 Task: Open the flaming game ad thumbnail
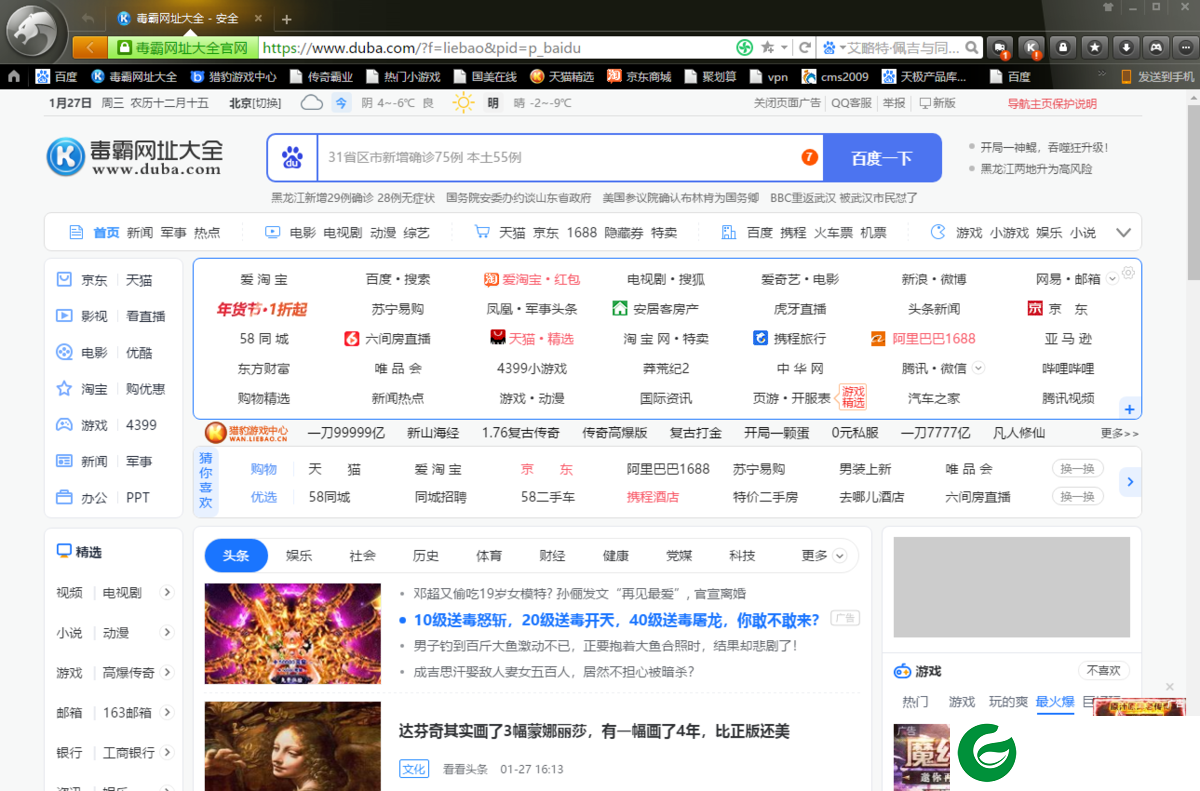(x=293, y=634)
